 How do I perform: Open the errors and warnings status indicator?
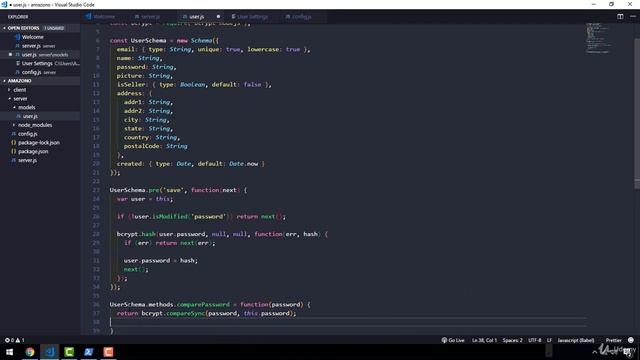[15, 340]
